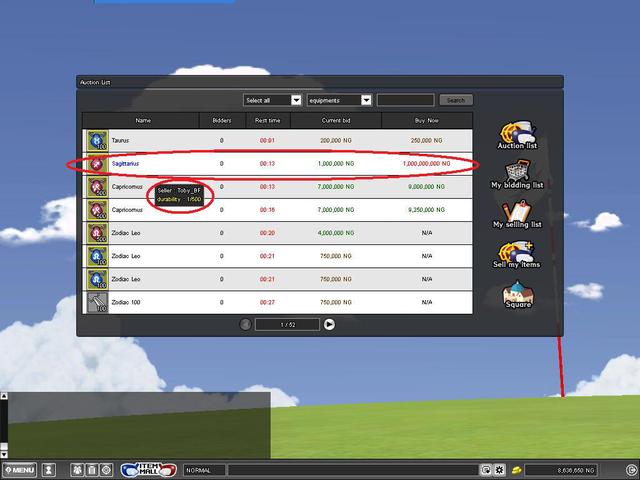The height and width of the screenshot is (480, 640).
Task: Open the MENU button
Action: point(19,470)
